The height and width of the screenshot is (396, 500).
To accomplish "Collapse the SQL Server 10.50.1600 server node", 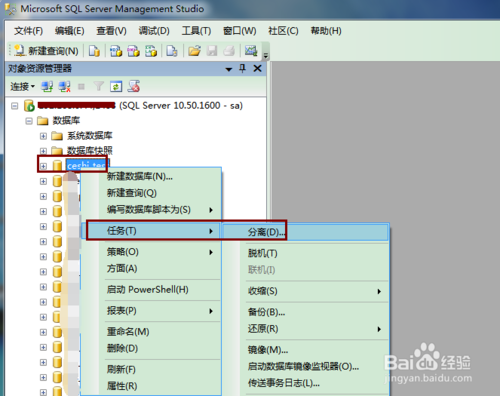I will point(14,106).
